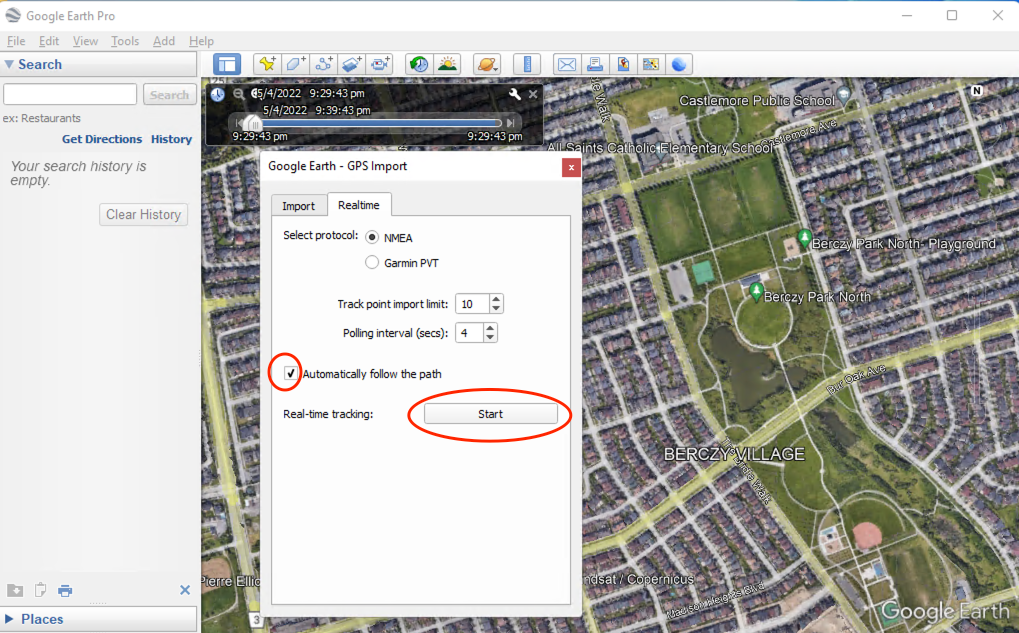The image size is (1019, 633).
Task: Select the NMEA protocol radio button
Action: (x=373, y=238)
